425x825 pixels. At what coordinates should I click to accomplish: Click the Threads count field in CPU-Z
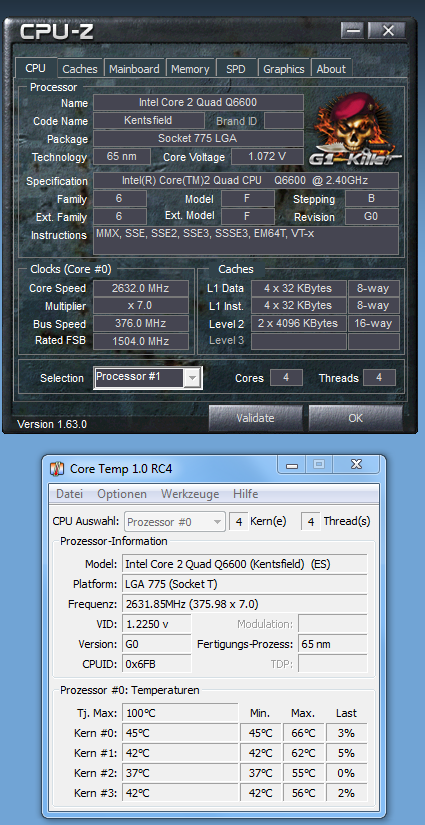(x=379, y=378)
